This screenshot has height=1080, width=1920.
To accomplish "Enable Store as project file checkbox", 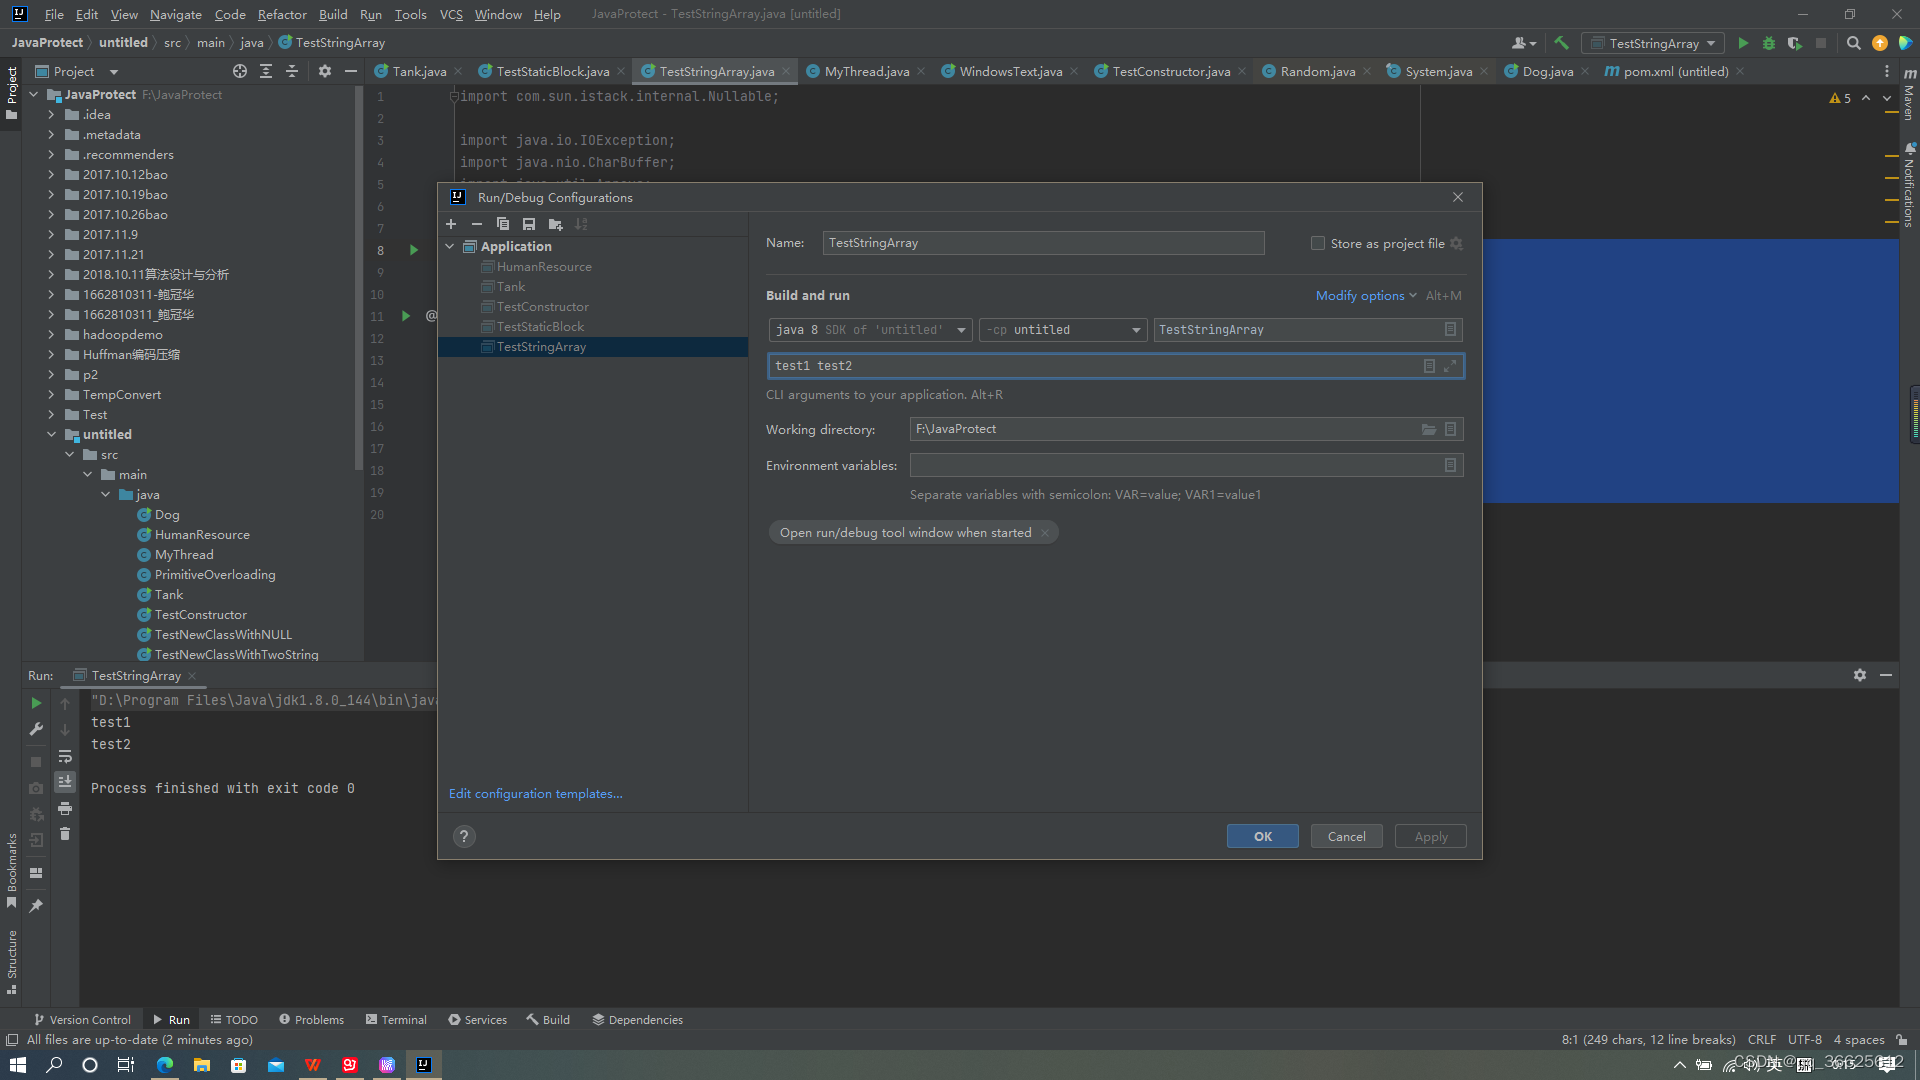I will [x=1318, y=243].
